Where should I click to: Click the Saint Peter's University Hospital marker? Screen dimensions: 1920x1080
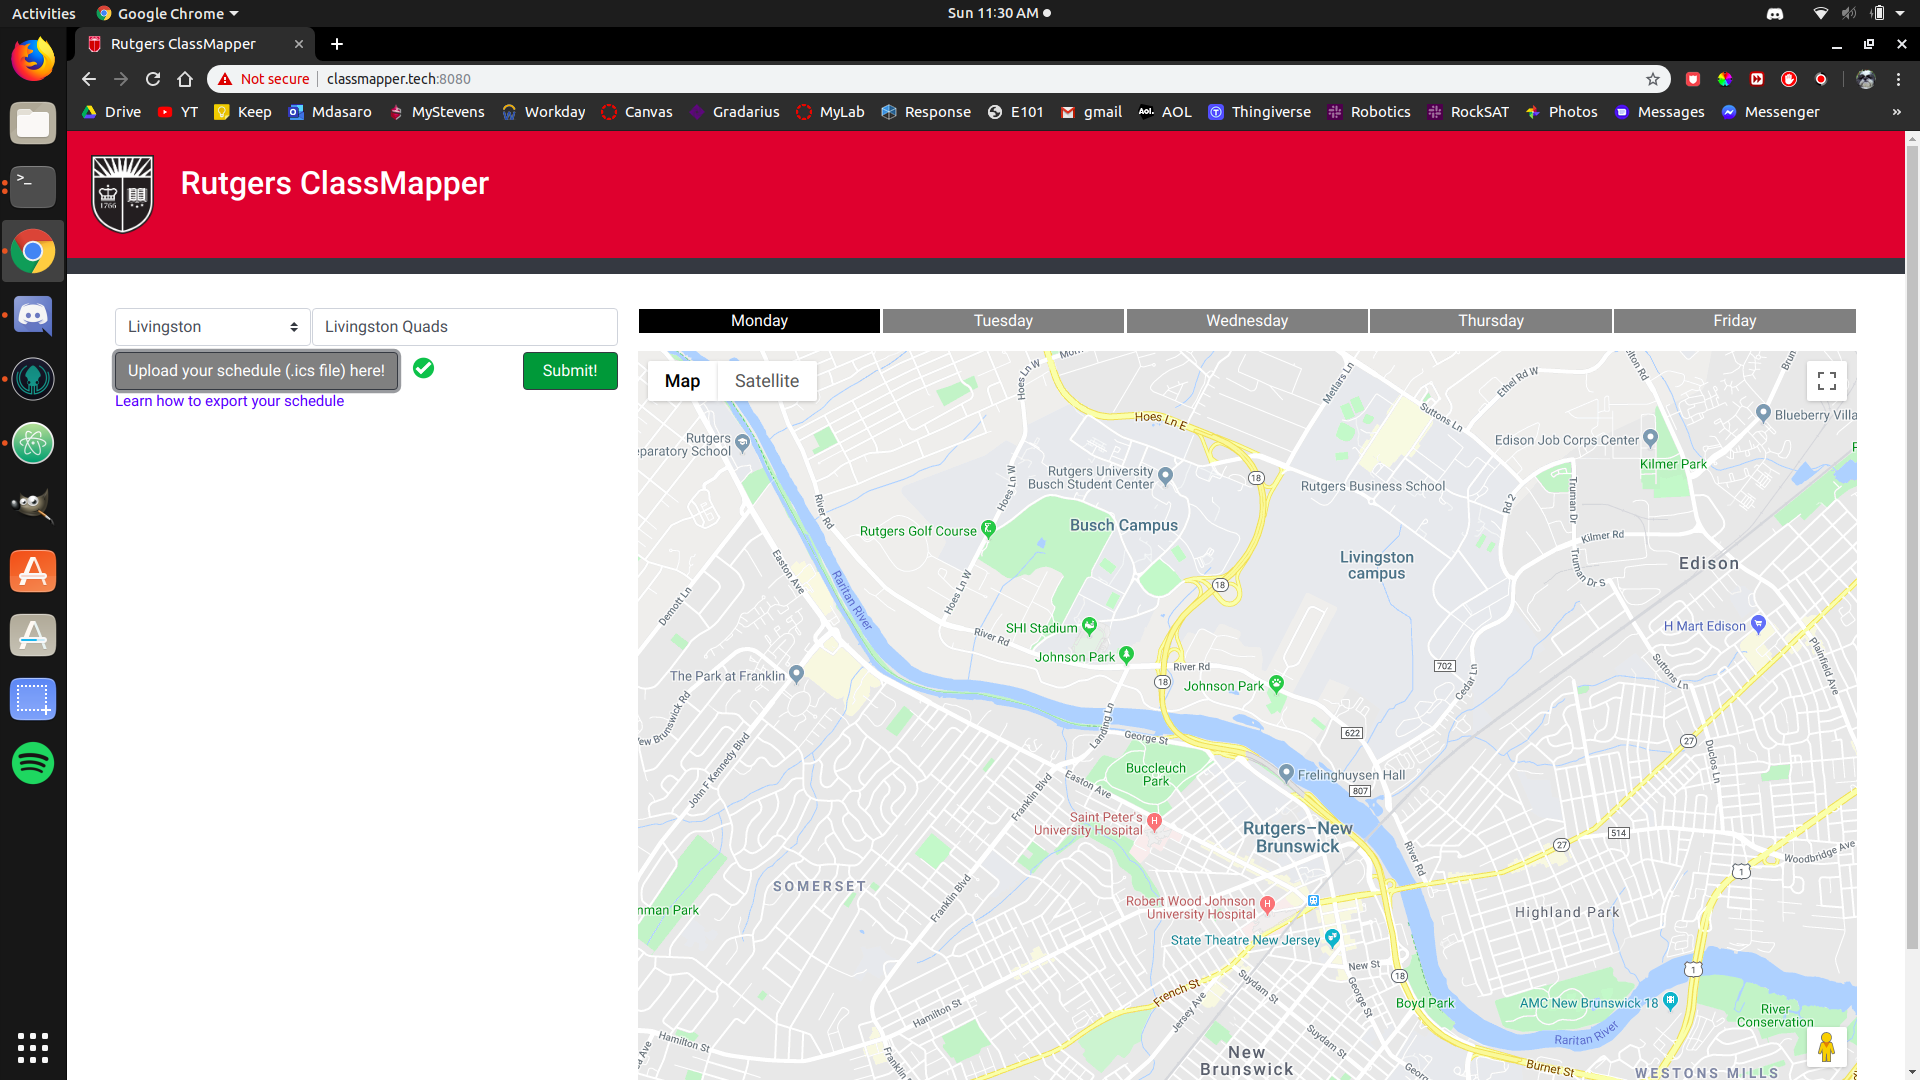click(1154, 821)
